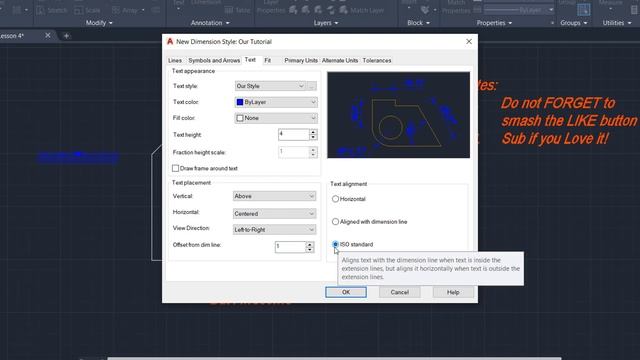Click the Offset from dim line field
Viewport: 640px width, 360px height.
[290, 247]
